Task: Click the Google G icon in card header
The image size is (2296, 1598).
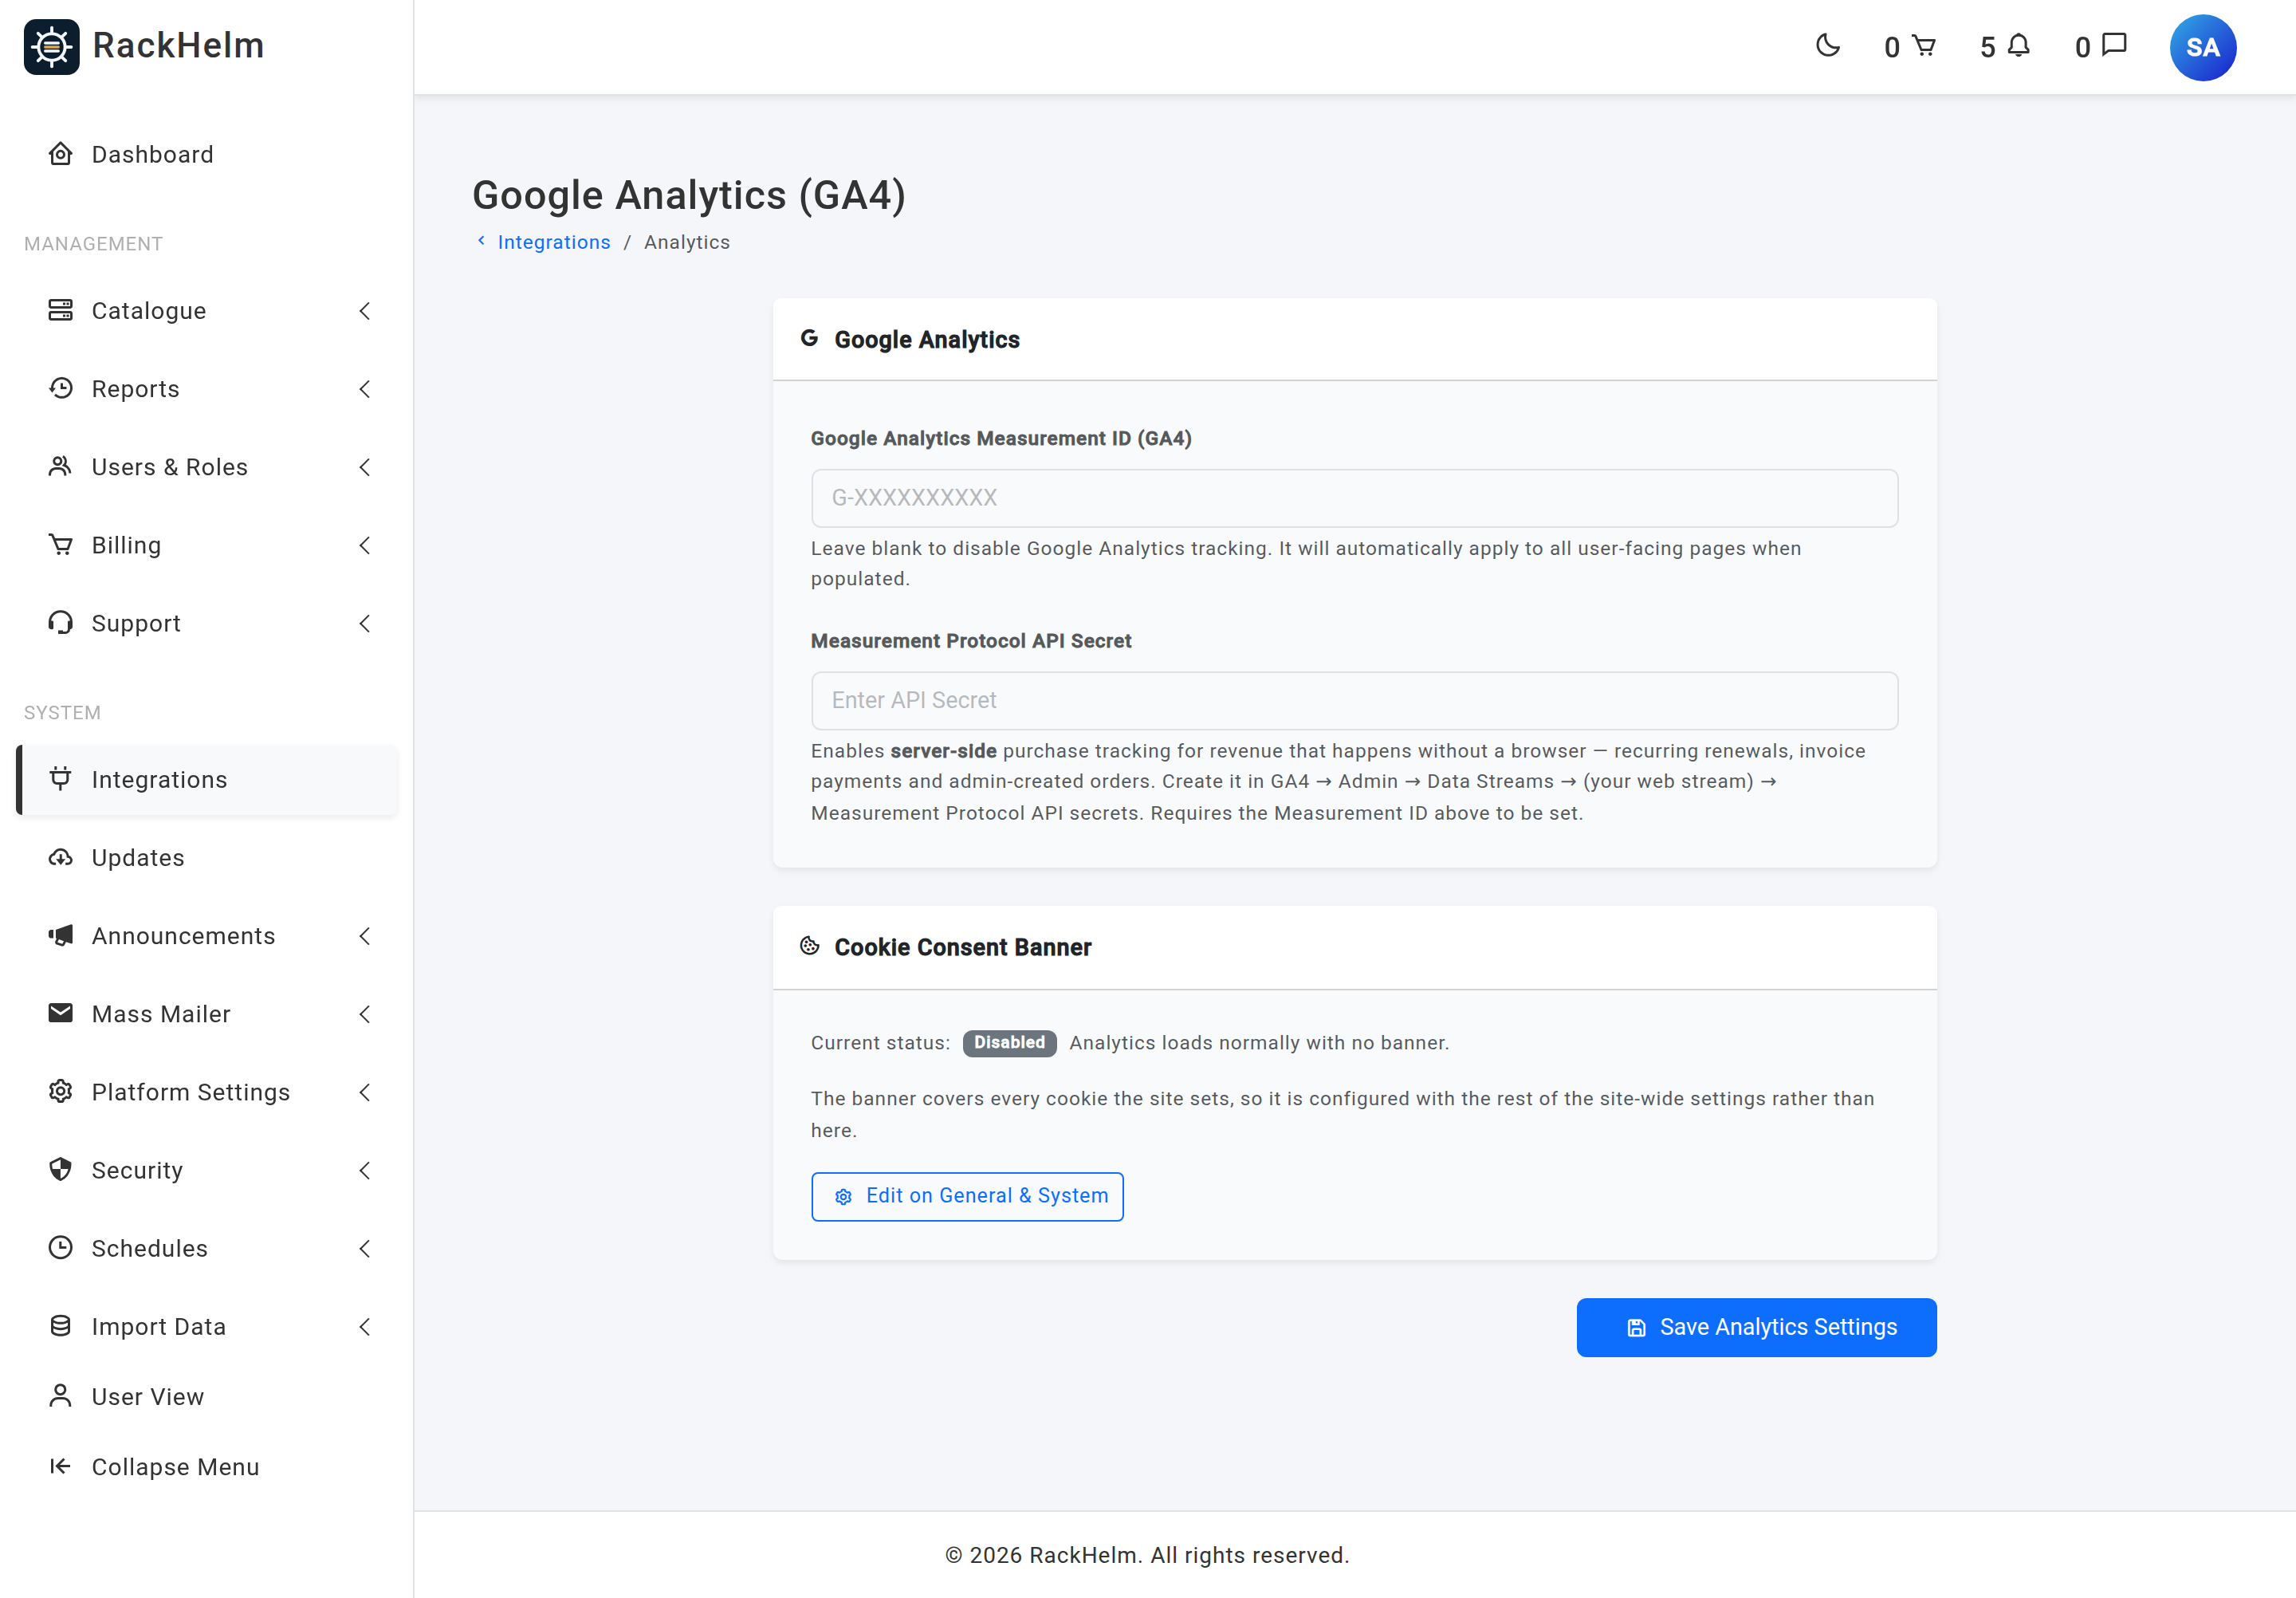Action: (x=810, y=338)
